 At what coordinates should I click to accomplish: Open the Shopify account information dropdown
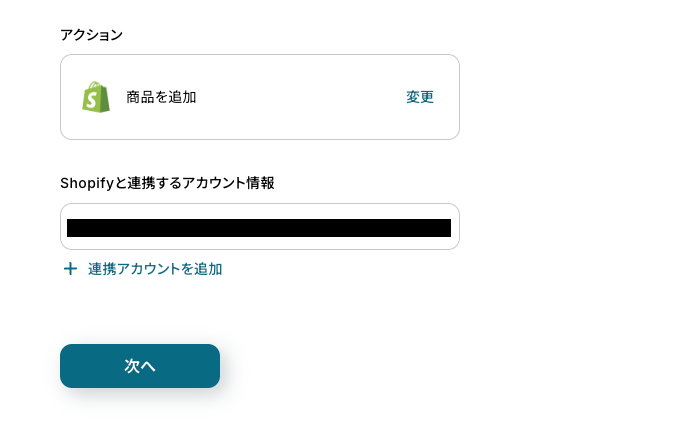(x=259, y=227)
